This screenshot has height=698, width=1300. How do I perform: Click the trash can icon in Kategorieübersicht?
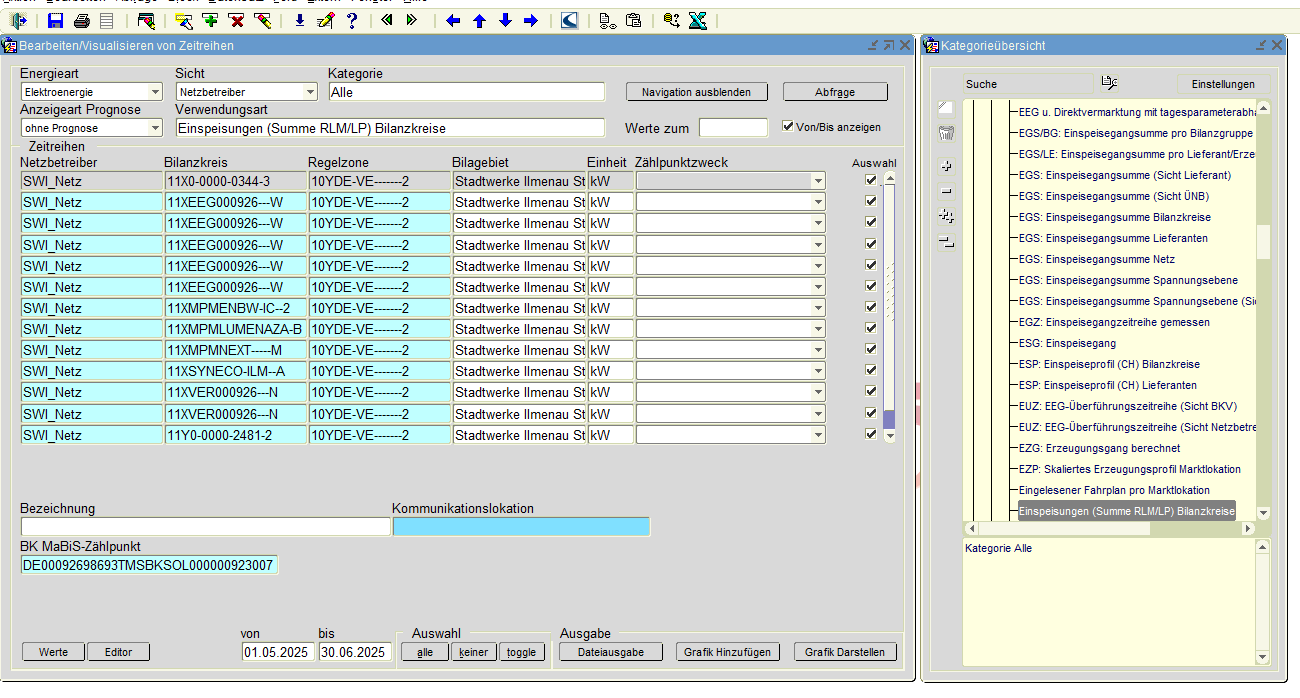click(x=946, y=134)
